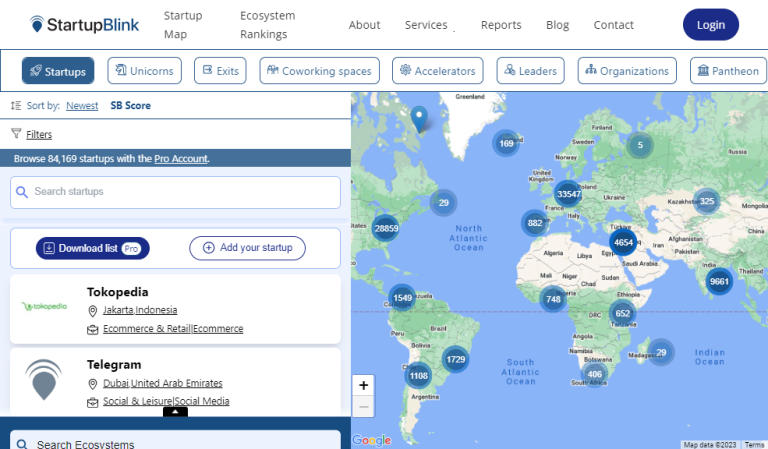Sort startups by SB Score
This screenshot has width=768, height=449.
[x=130, y=106]
